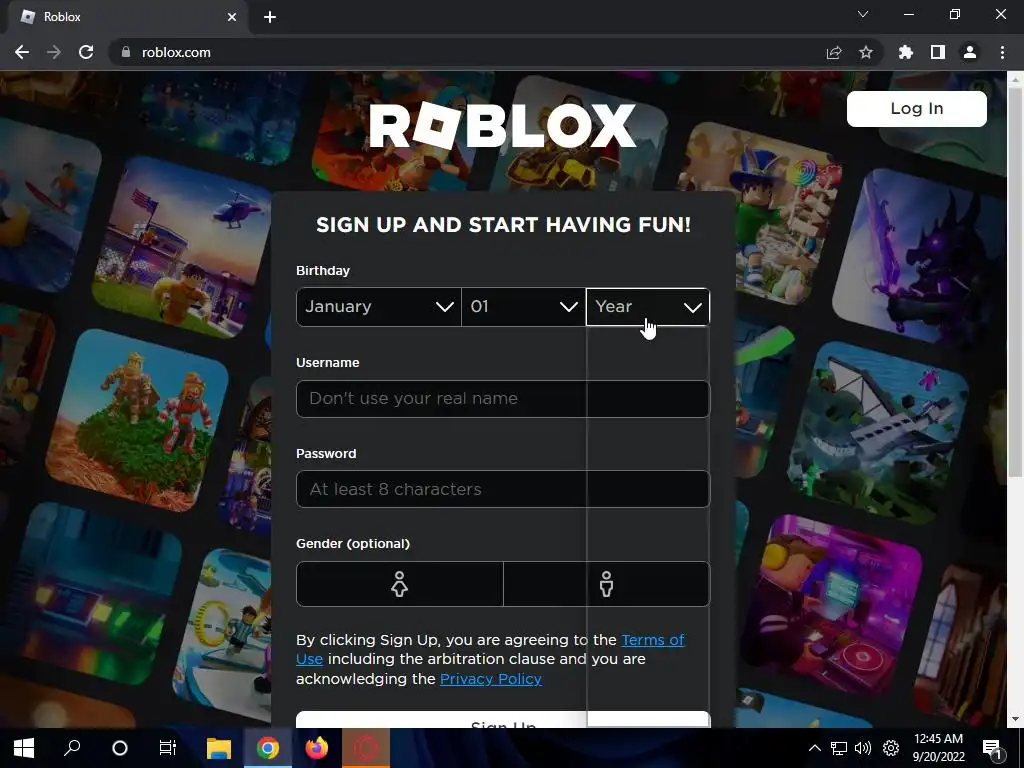Viewport: 1024px width, 768px height.
Task: Open Windows taskbar search
Action: (72, 748)
